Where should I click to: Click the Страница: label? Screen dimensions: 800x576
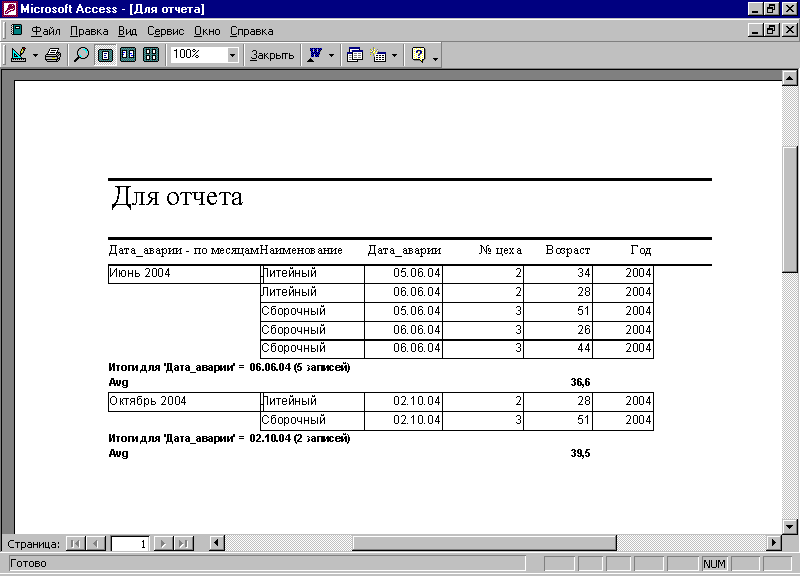33,544
